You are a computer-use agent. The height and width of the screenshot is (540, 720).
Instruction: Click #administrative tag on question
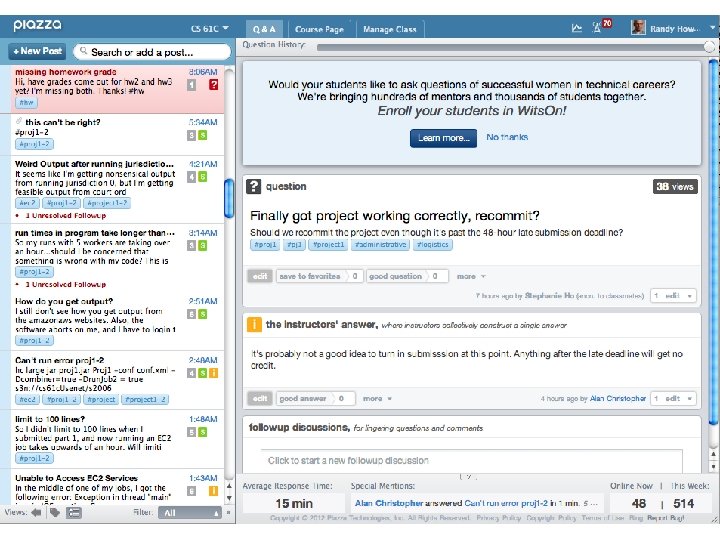point(380,245)
